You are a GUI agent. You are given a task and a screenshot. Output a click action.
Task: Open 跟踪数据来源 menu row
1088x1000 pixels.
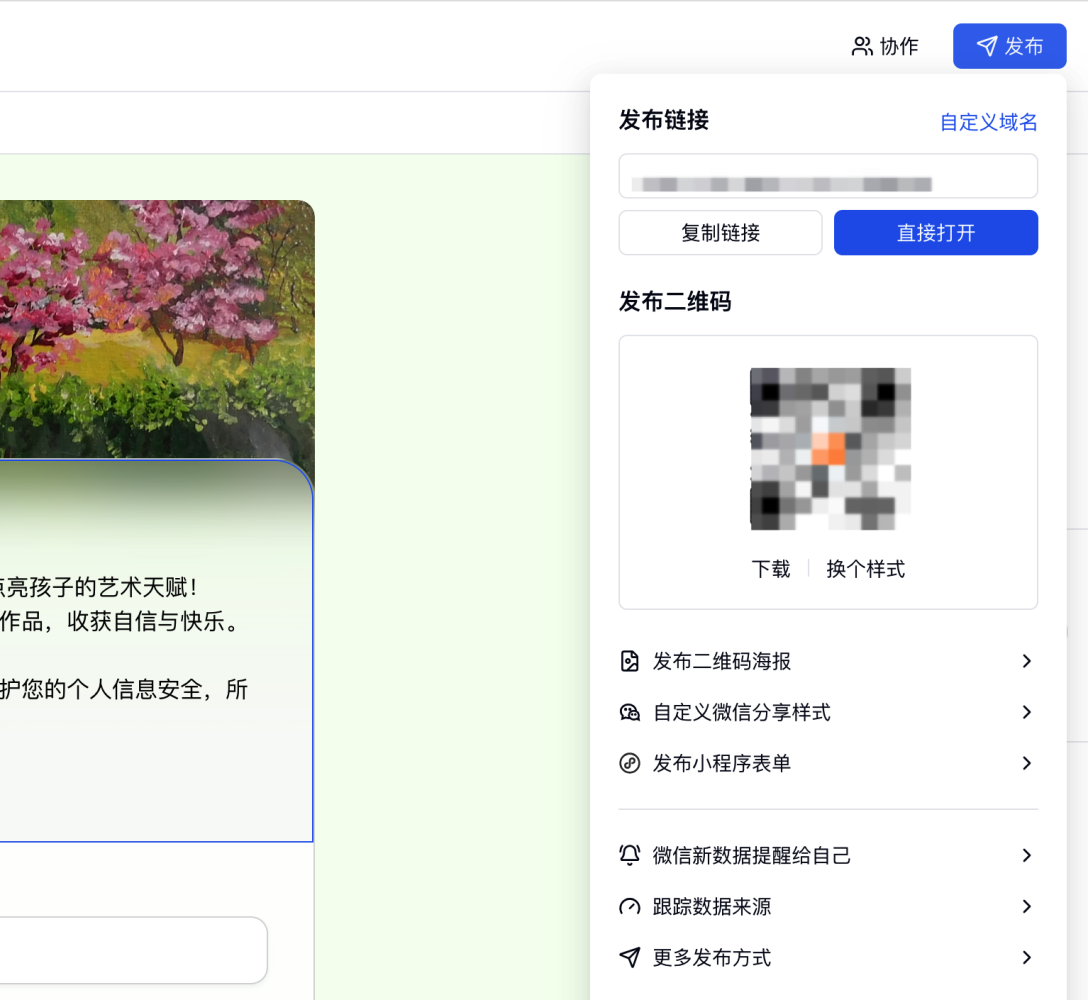712,906
